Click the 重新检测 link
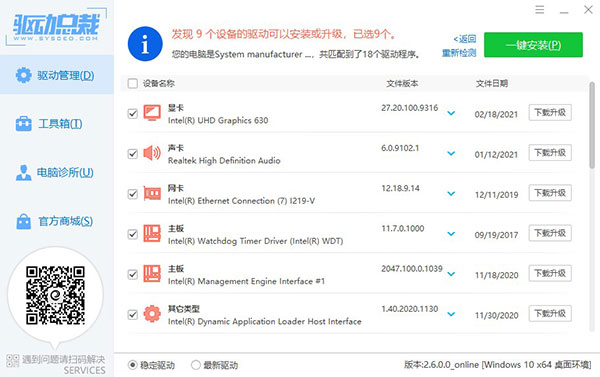The width and height of the screenshot is (600, 377). 459,53
